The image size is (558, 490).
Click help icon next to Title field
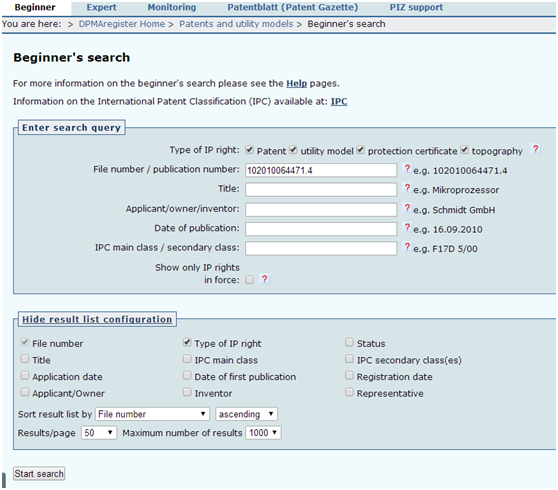(x=407, y=188)
